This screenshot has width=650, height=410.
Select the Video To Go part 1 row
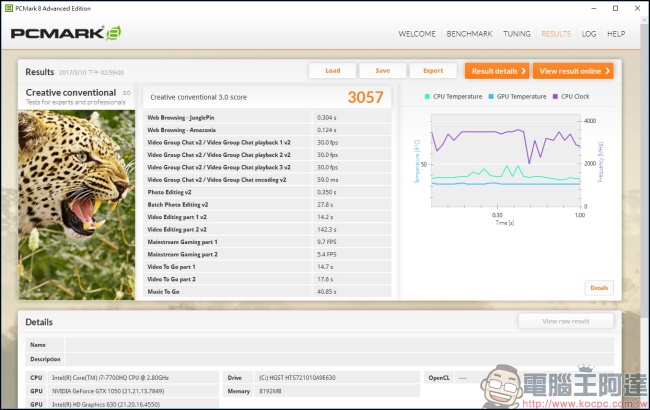click(267, 267)
